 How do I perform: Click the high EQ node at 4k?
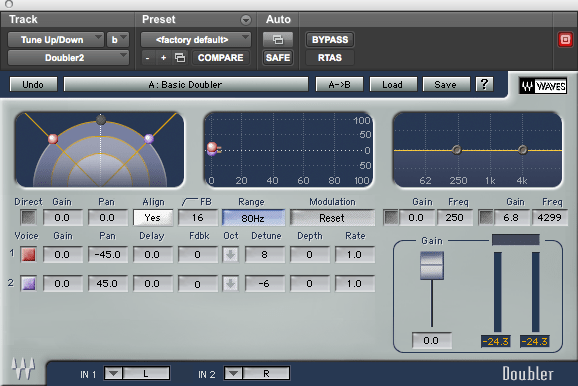tap(522, 150)
